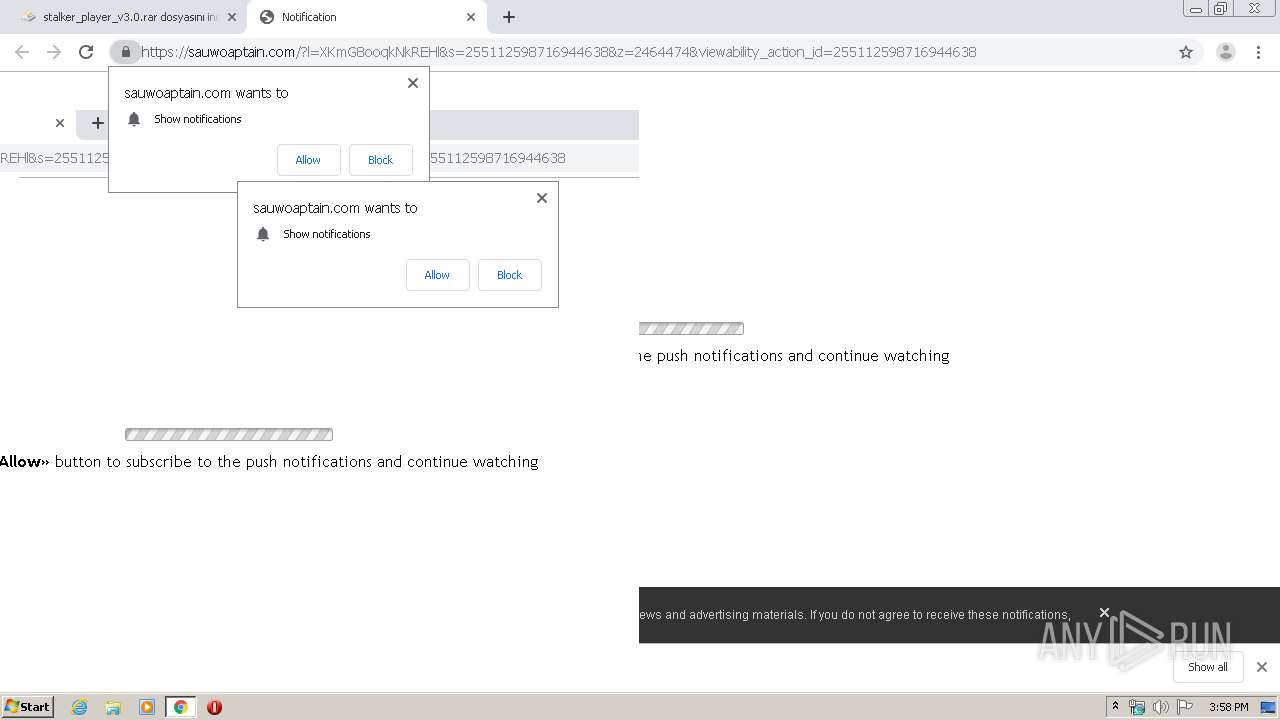Go forward to next page
1280x720 pixels.
point(54,52)
